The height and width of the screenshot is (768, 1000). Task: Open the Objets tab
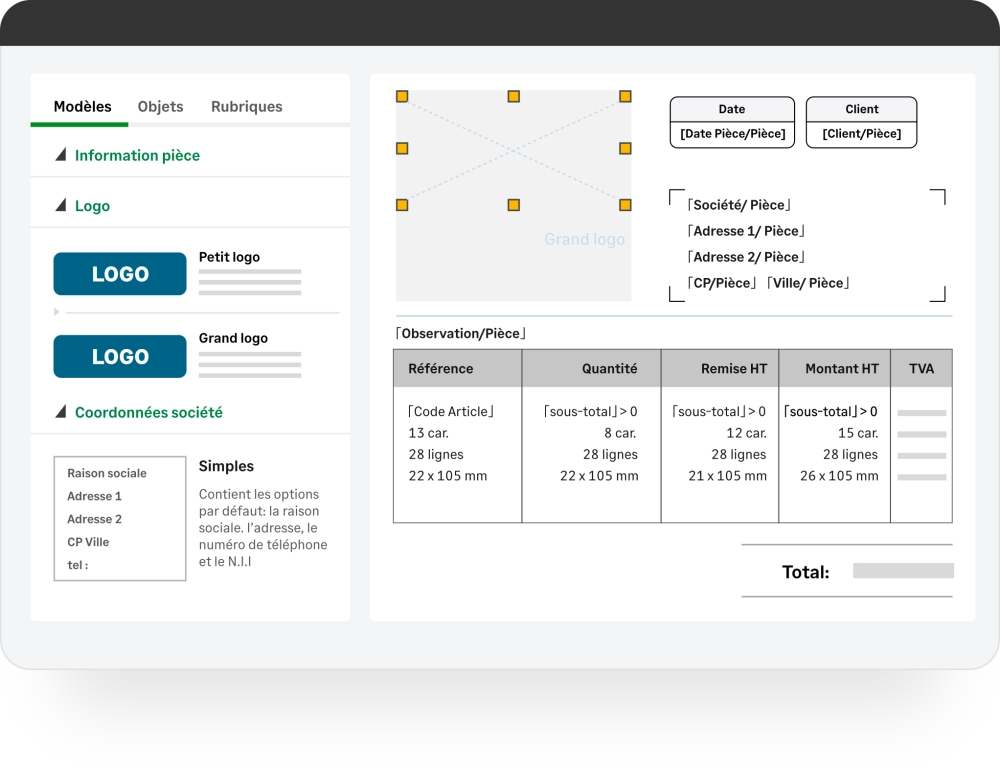(161, 107)
